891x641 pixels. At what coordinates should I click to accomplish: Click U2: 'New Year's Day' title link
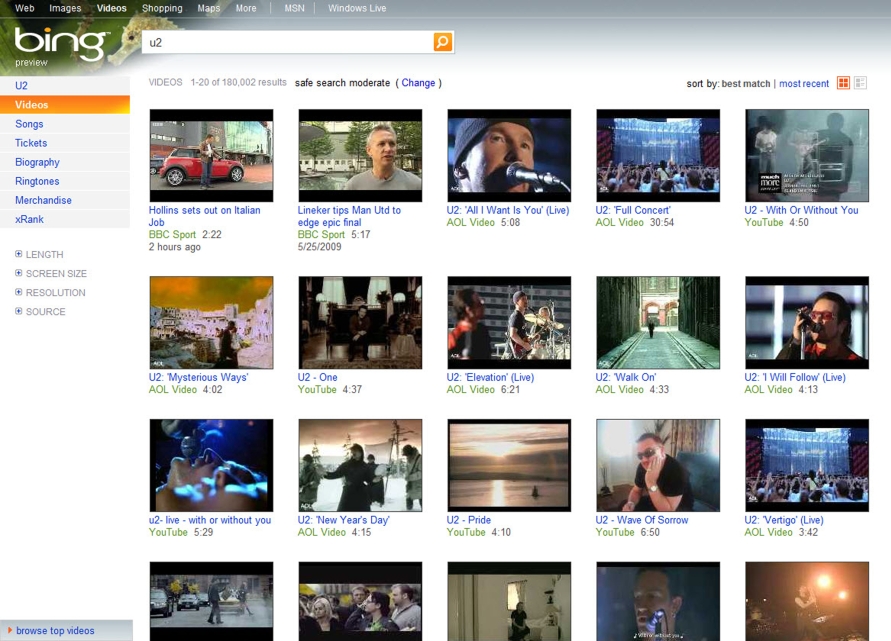(x=343, y=519)
